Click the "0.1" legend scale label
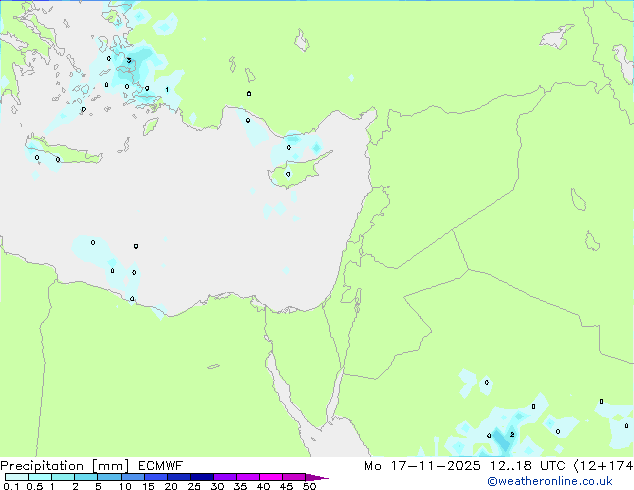The image size is (634, 490). pyautogui.click(x=11, y=486)
